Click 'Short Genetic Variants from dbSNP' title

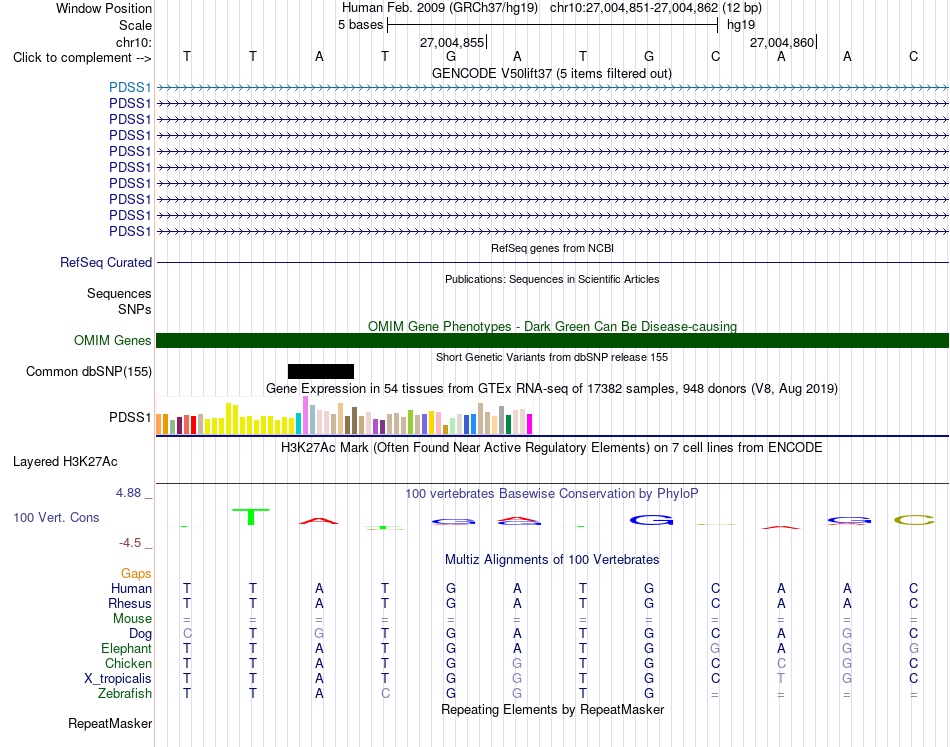(552, 357)
